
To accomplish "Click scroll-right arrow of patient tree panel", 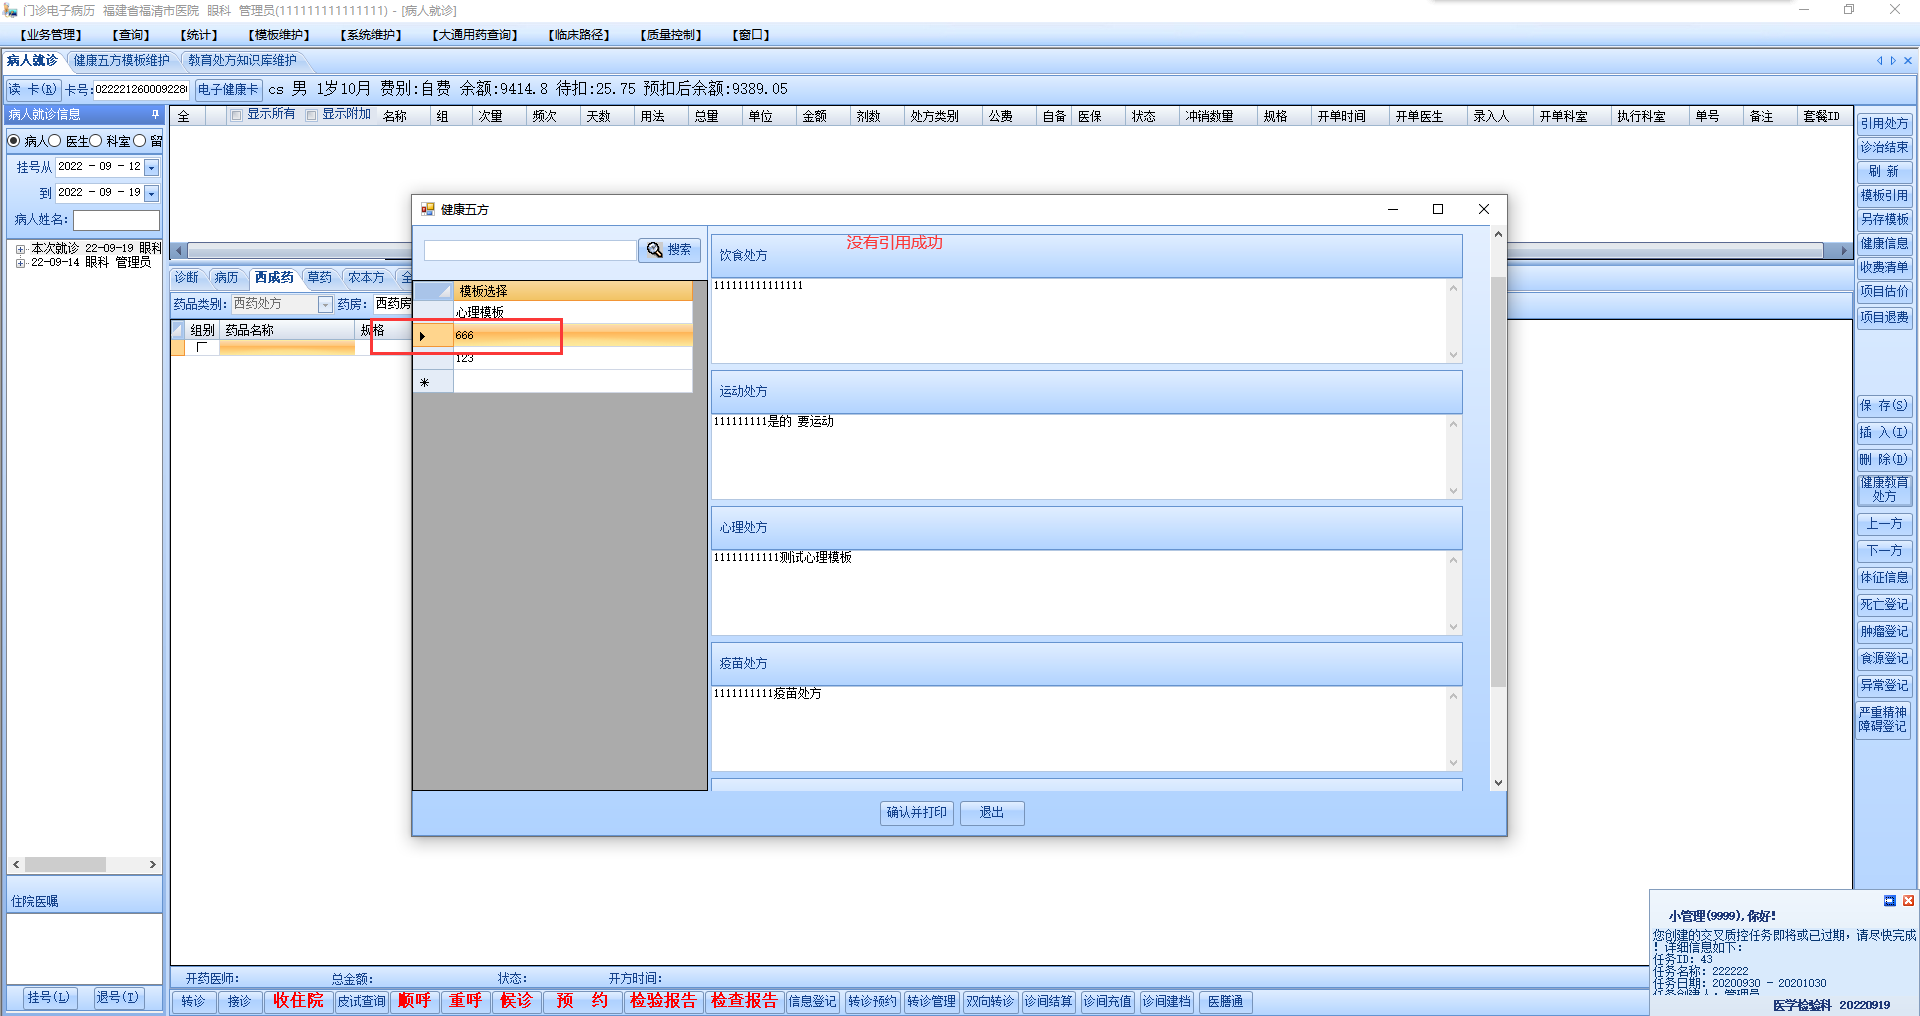I will (x=152, y=864).
